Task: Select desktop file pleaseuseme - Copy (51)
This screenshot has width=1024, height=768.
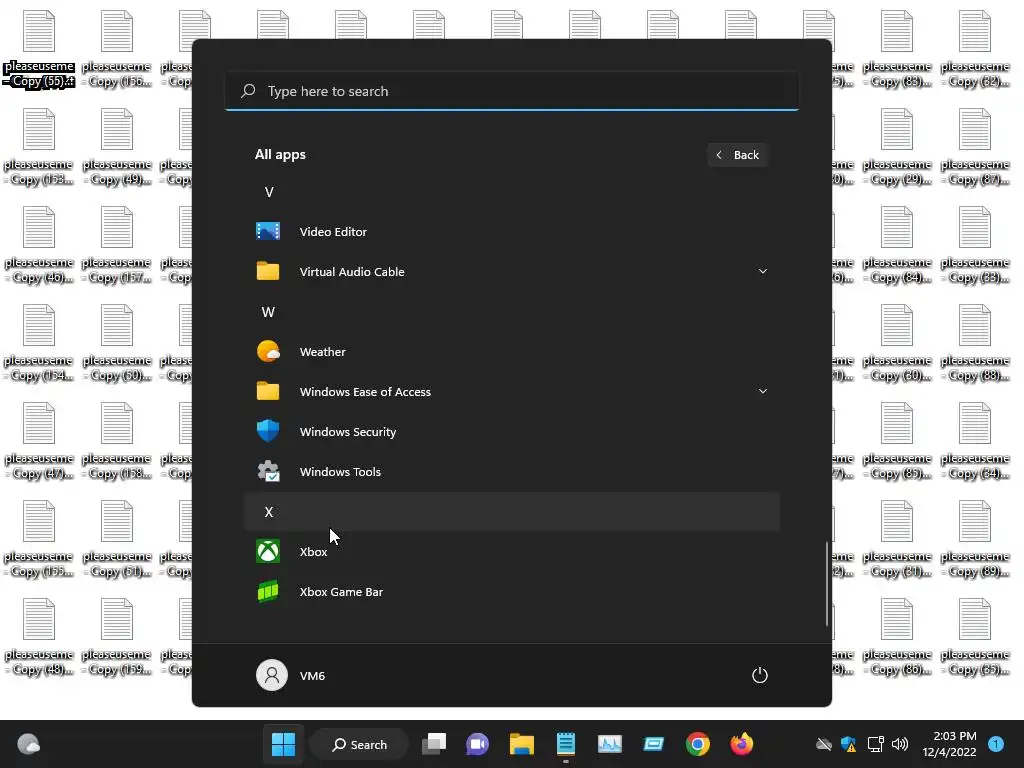Action: tap(117, 539)
